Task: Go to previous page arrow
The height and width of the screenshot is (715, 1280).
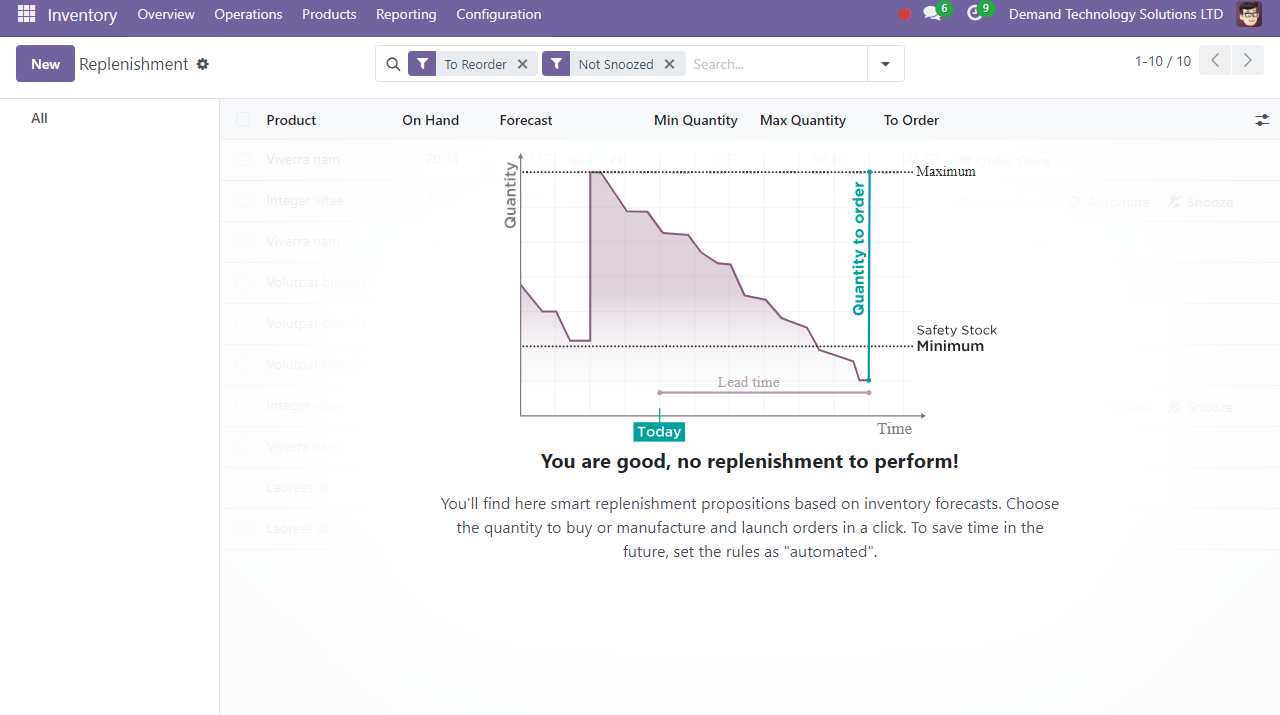Action: coord(1215,61)
